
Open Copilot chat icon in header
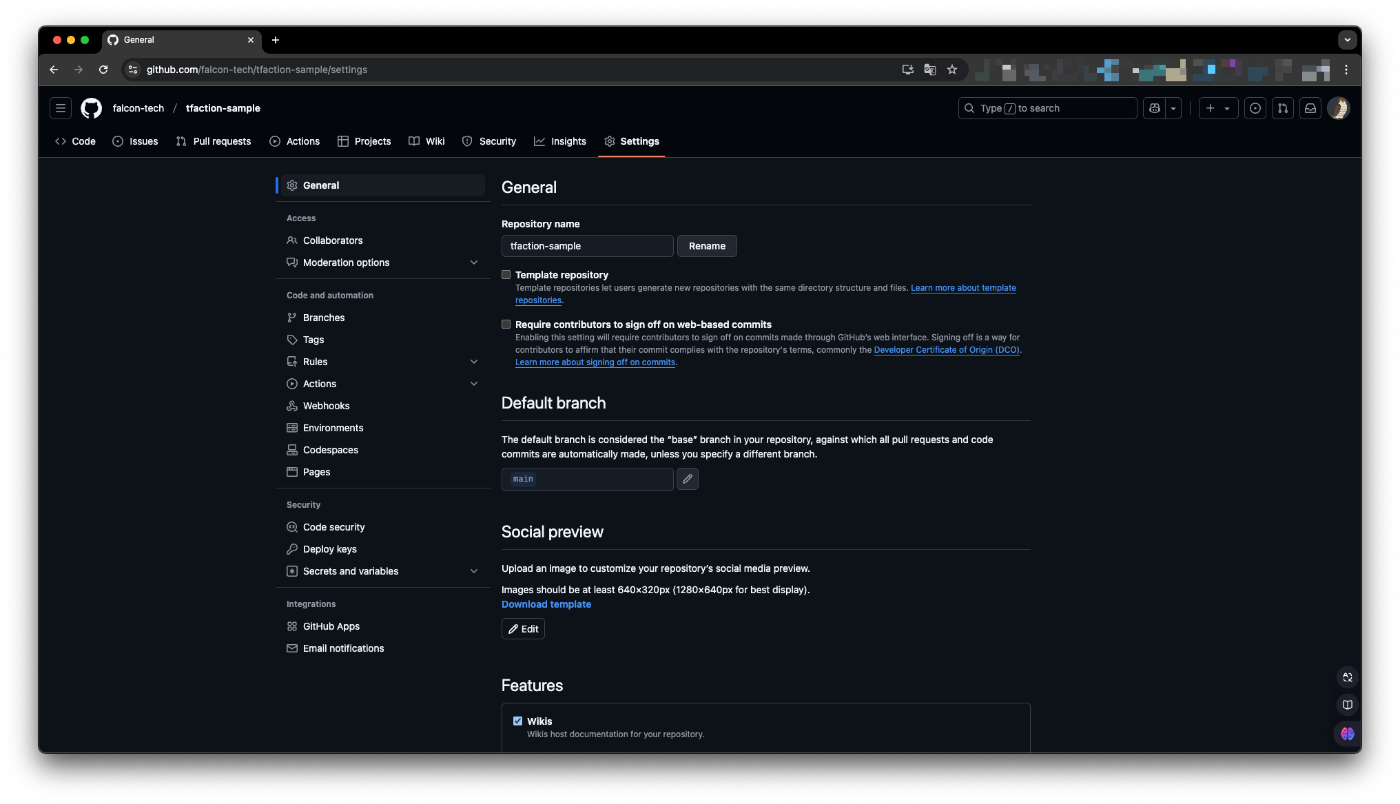tap(1154, 108)
